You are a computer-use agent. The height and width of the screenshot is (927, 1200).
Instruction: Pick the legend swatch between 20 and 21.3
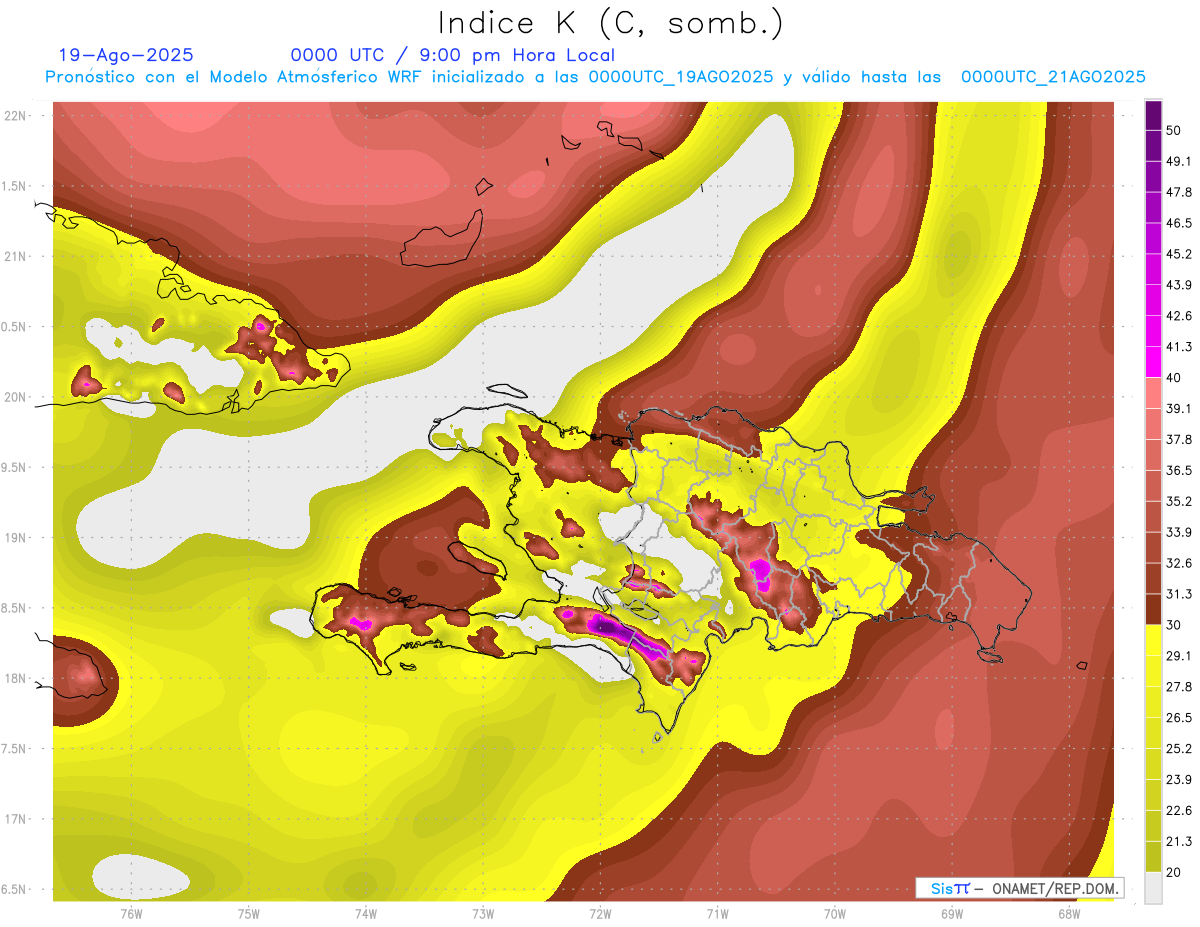point(1153,857)
